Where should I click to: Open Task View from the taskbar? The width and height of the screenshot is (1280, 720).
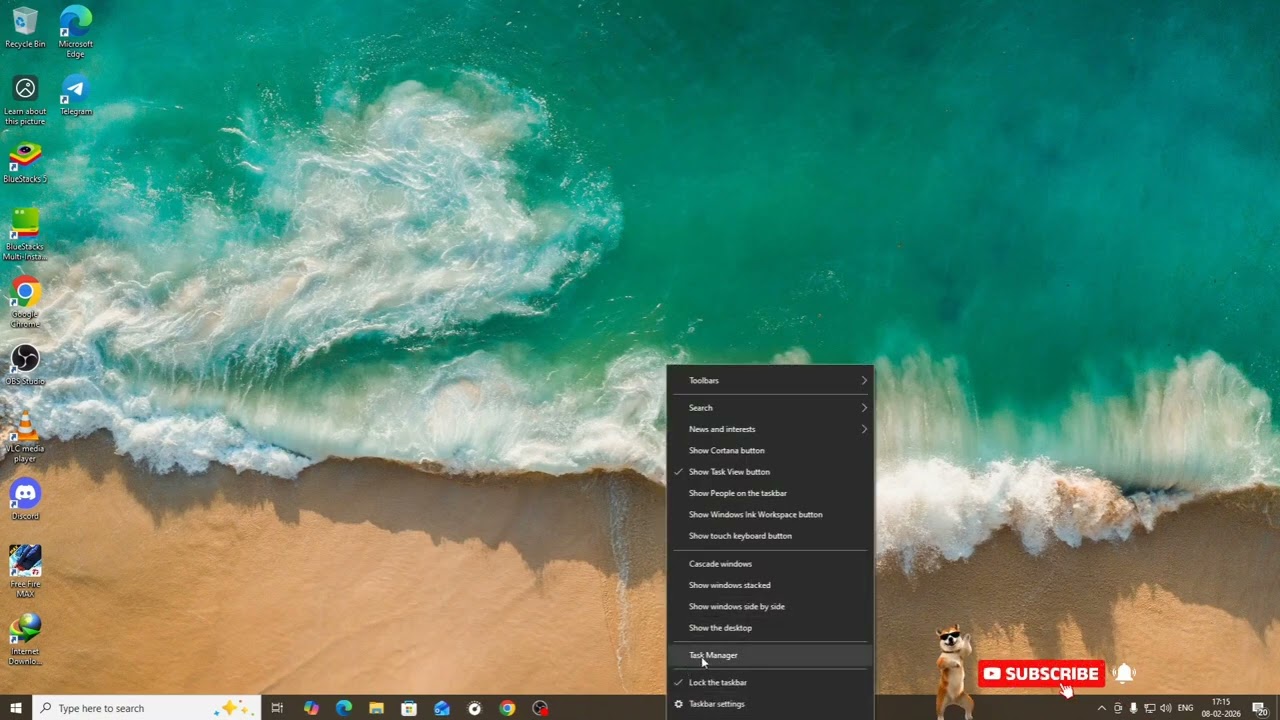[277, 708]
